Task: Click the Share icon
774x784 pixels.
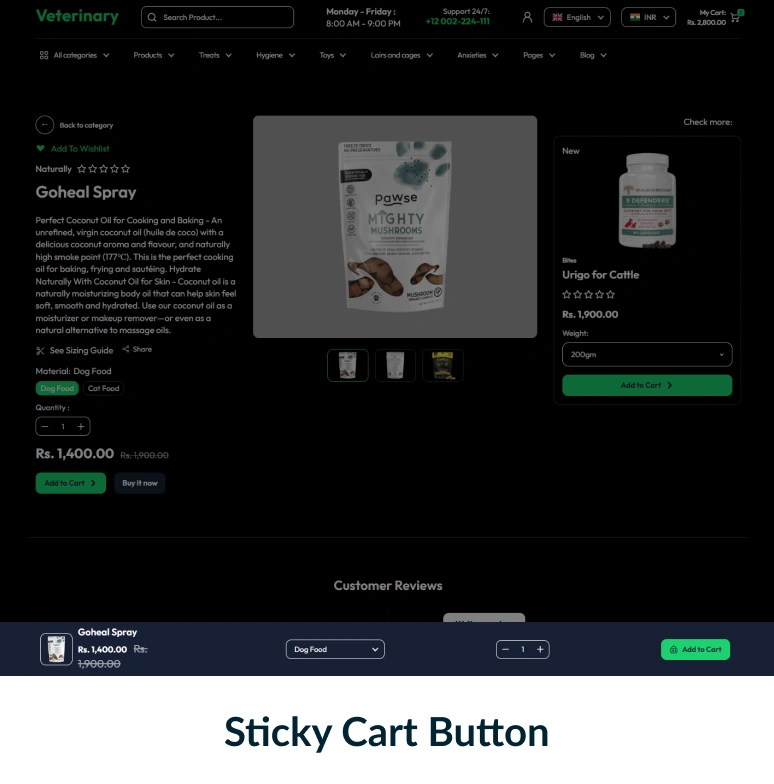Action: click(126, 349)
